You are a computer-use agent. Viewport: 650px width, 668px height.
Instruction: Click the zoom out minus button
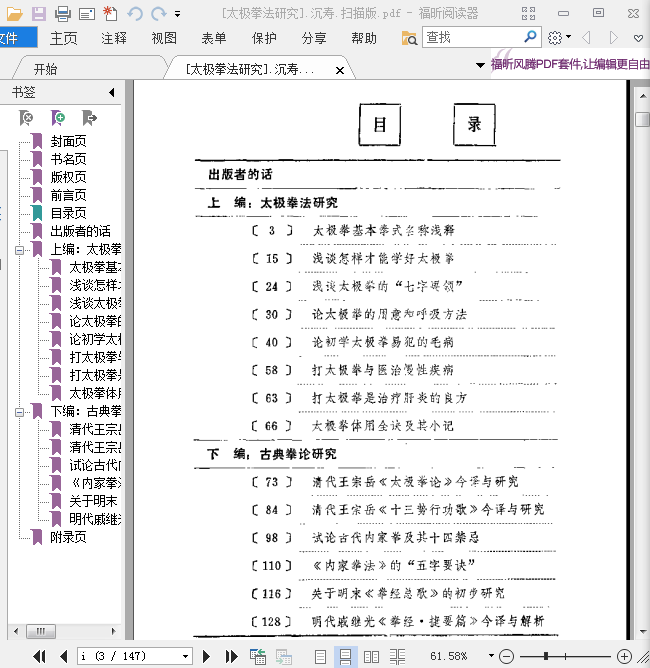coord(506,656)
